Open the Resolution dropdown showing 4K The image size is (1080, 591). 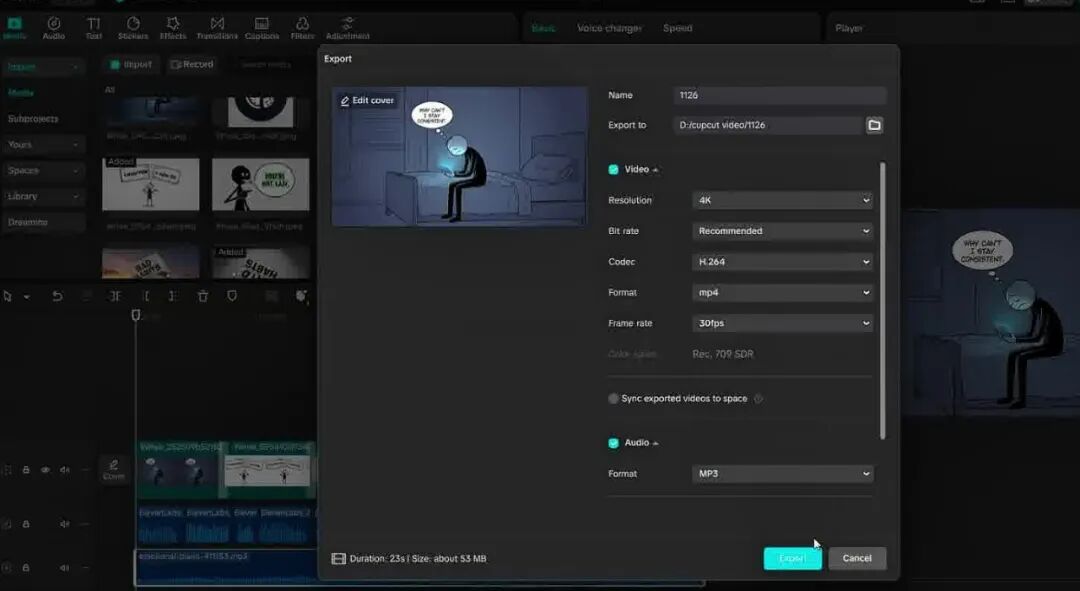pyautogui.click(x=782, y=200)
